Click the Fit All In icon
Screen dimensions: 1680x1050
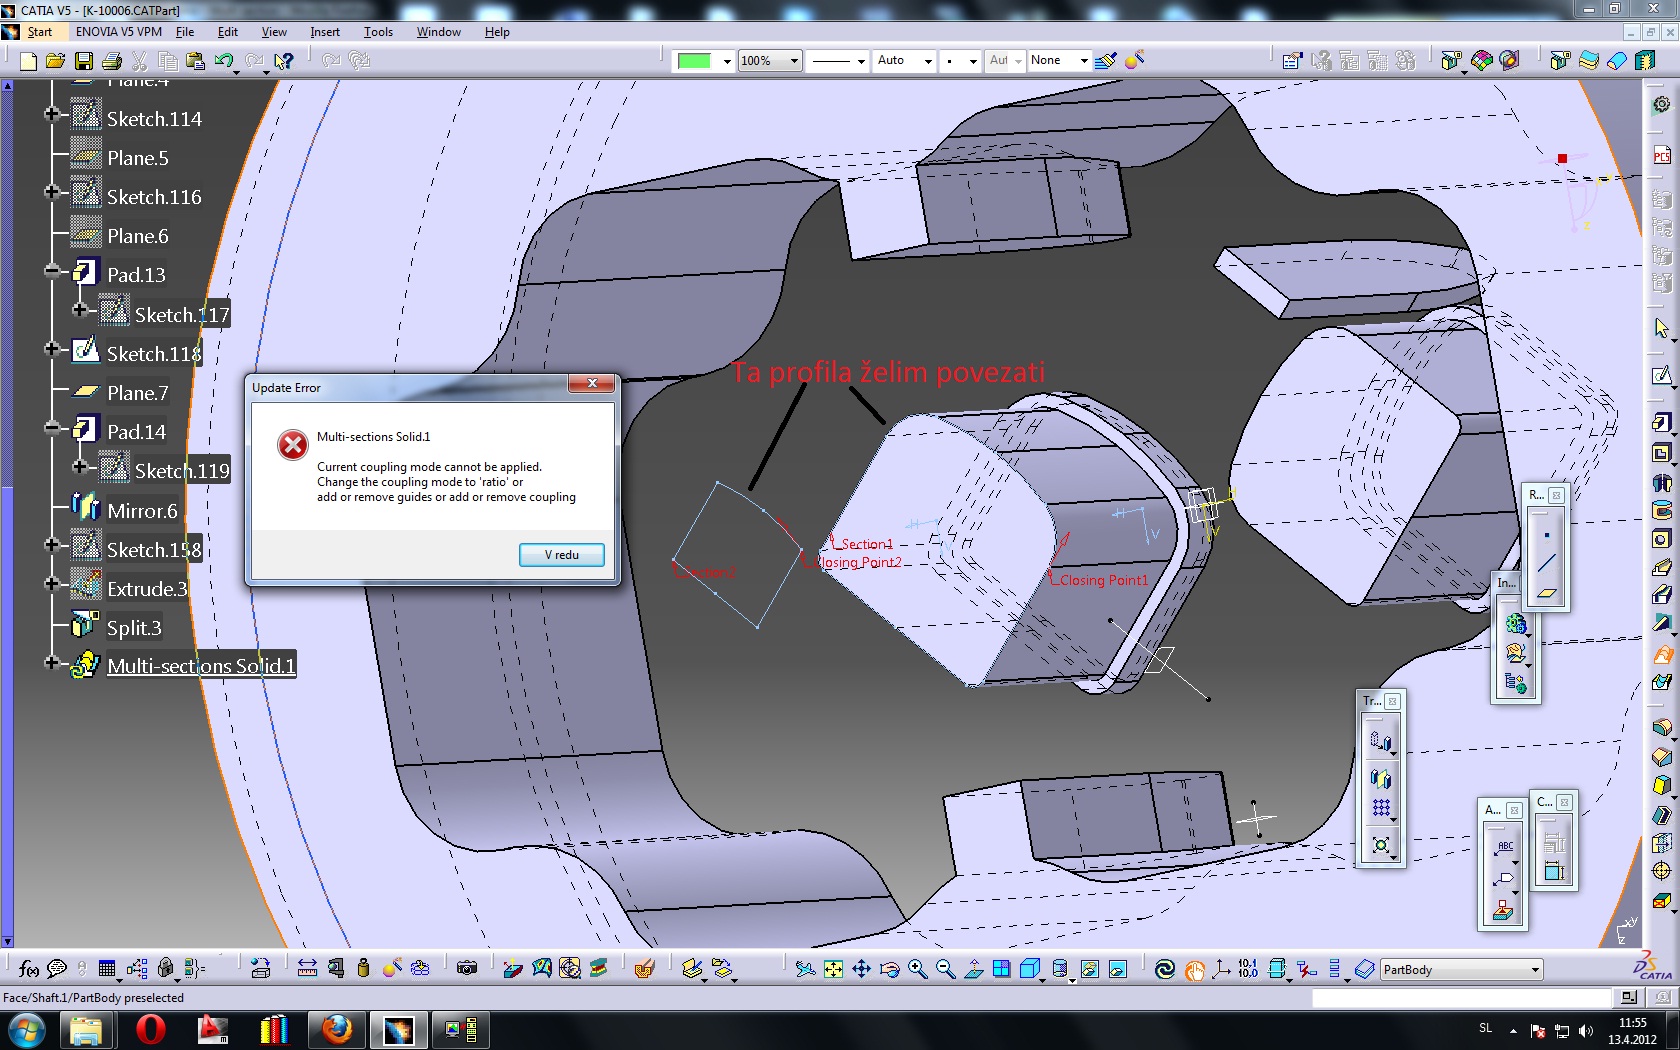pos(833,968)
